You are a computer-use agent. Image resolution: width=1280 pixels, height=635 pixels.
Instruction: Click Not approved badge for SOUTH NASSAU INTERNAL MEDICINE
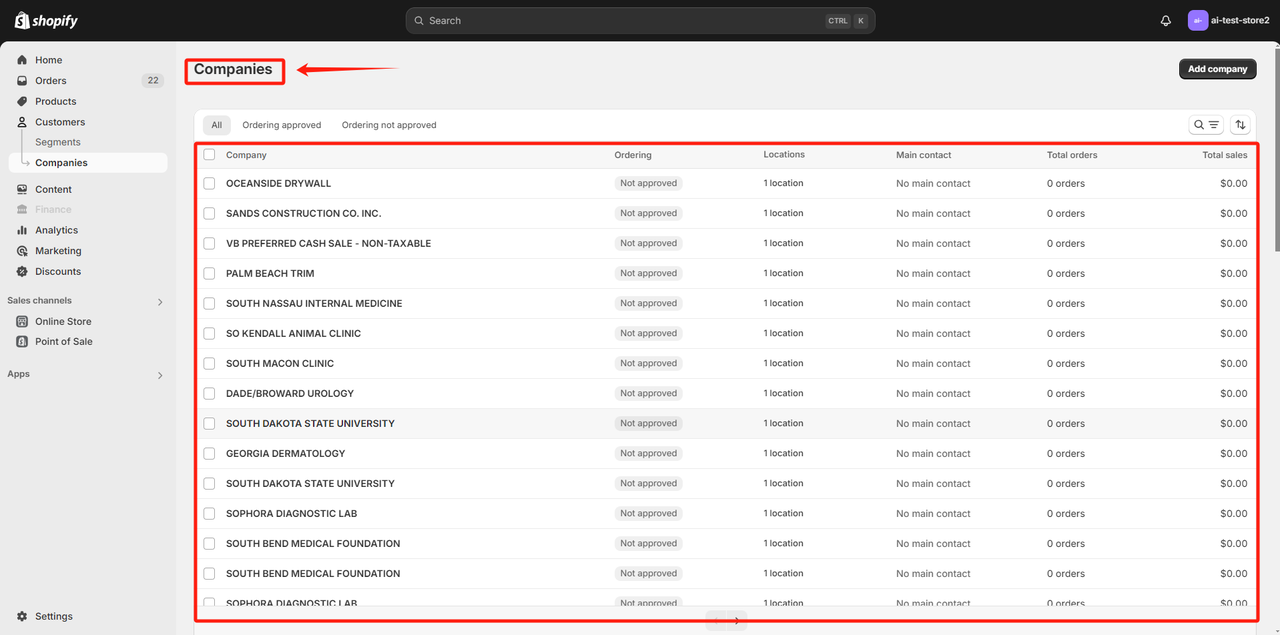coord(648,303)
